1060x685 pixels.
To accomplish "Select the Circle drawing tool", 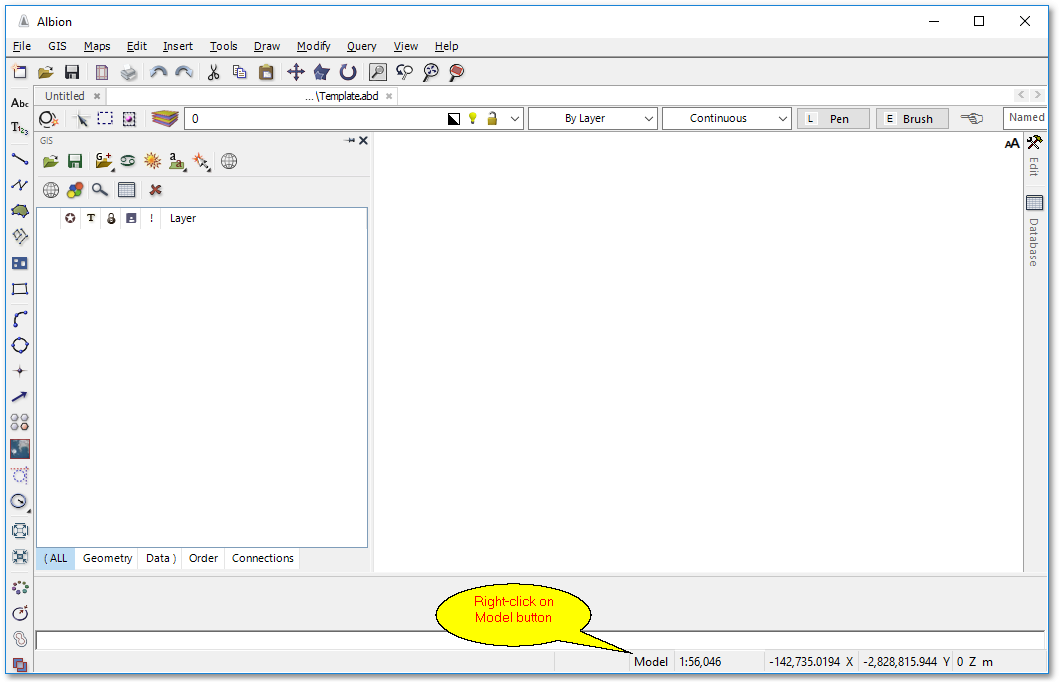I will (20, 346).
